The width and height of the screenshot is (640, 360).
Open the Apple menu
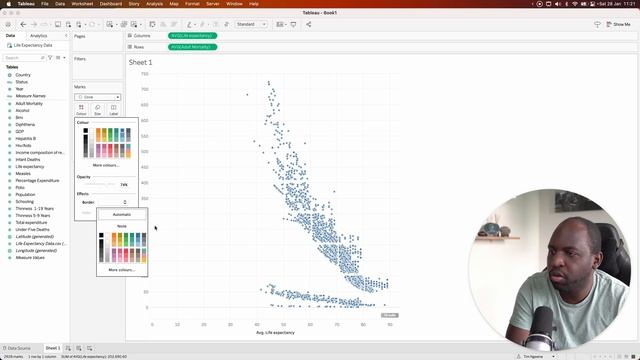click(9, 4)
